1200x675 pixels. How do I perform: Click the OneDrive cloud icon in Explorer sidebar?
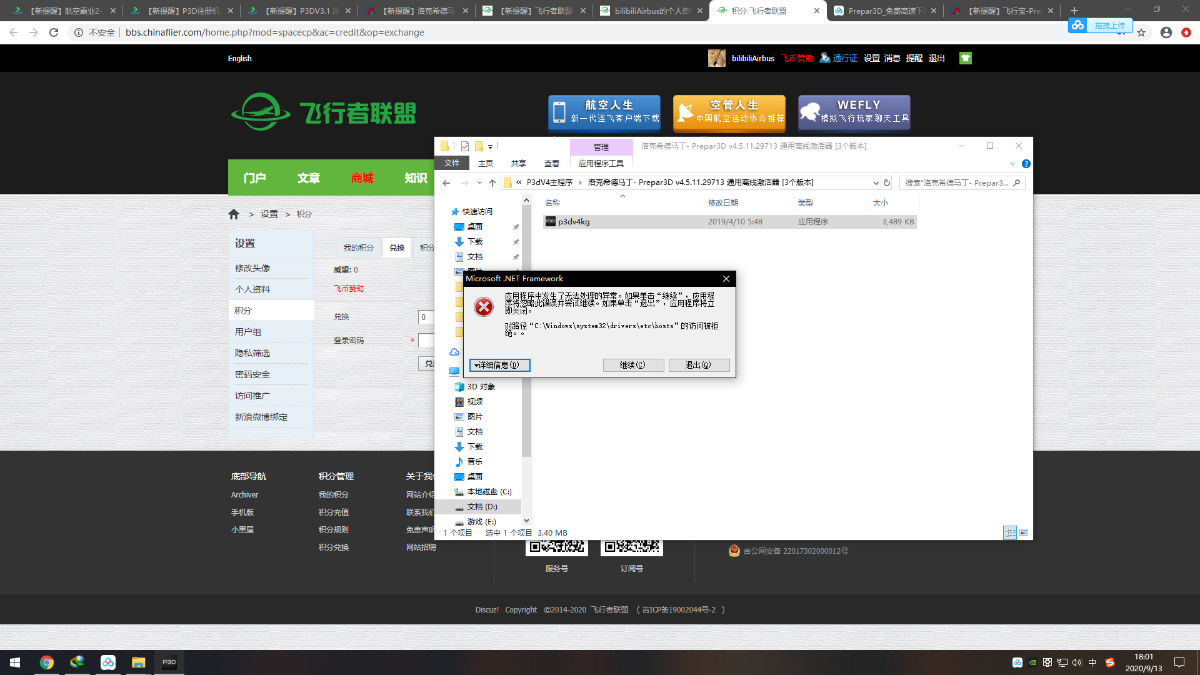click(456, 352)
